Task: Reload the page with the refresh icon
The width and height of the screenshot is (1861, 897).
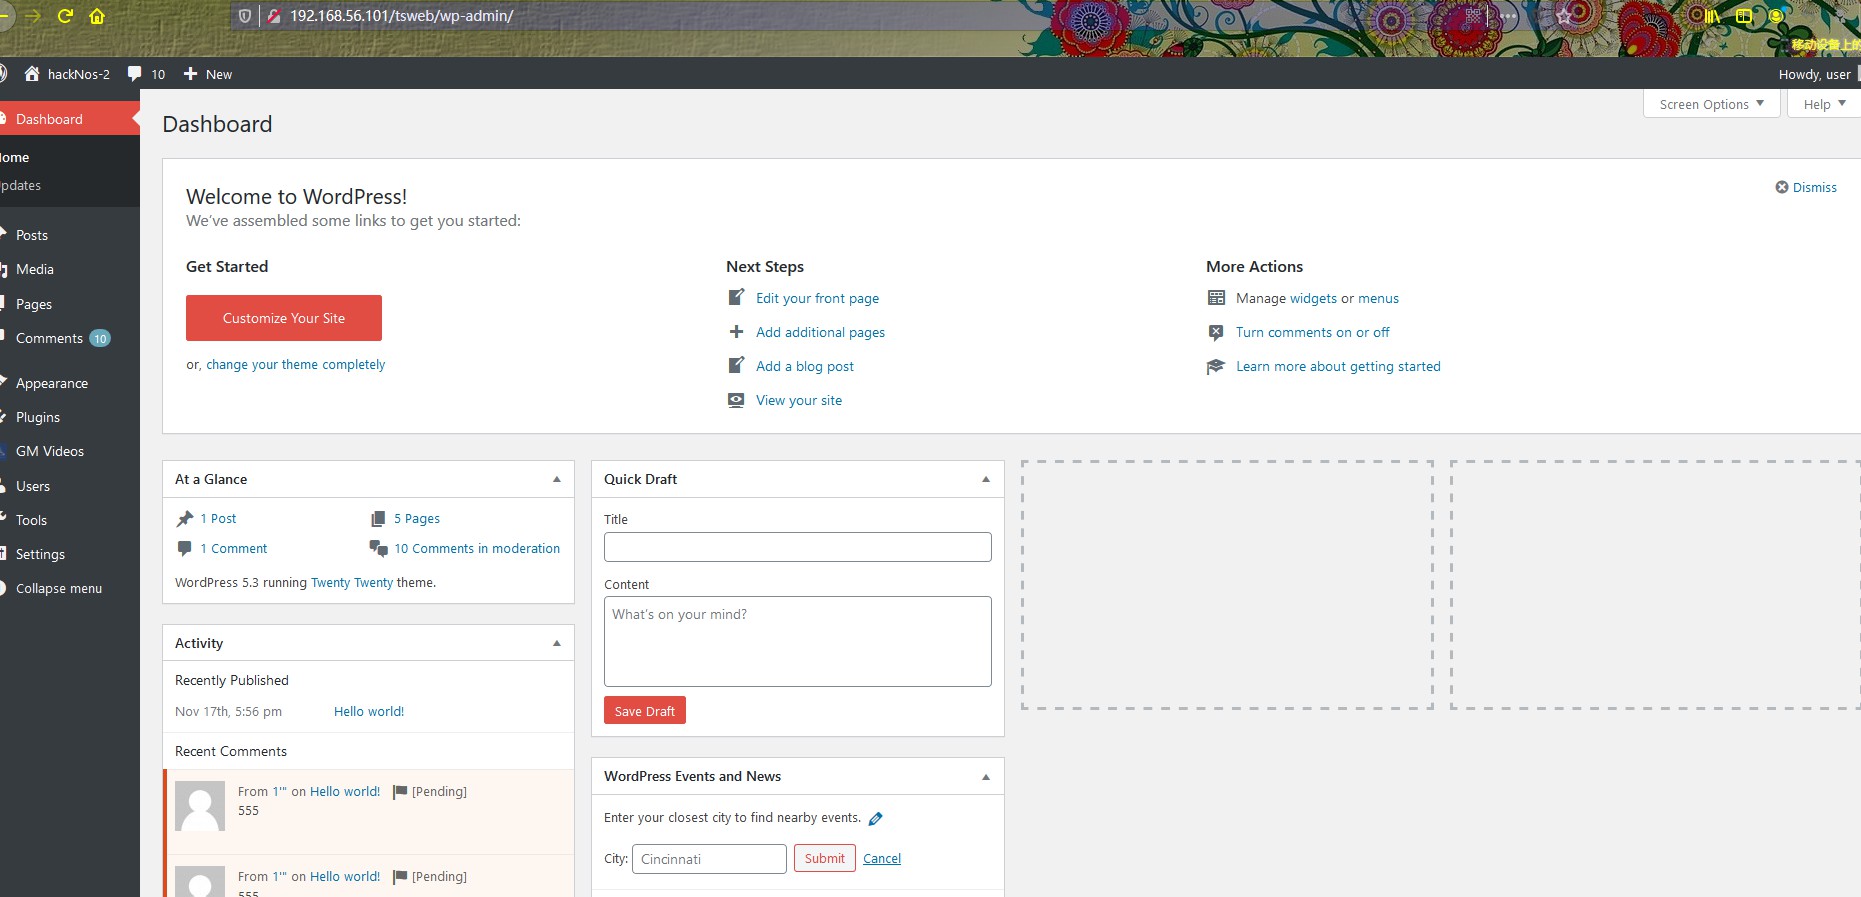Action: pyautogui.click(x=65, y=16)
